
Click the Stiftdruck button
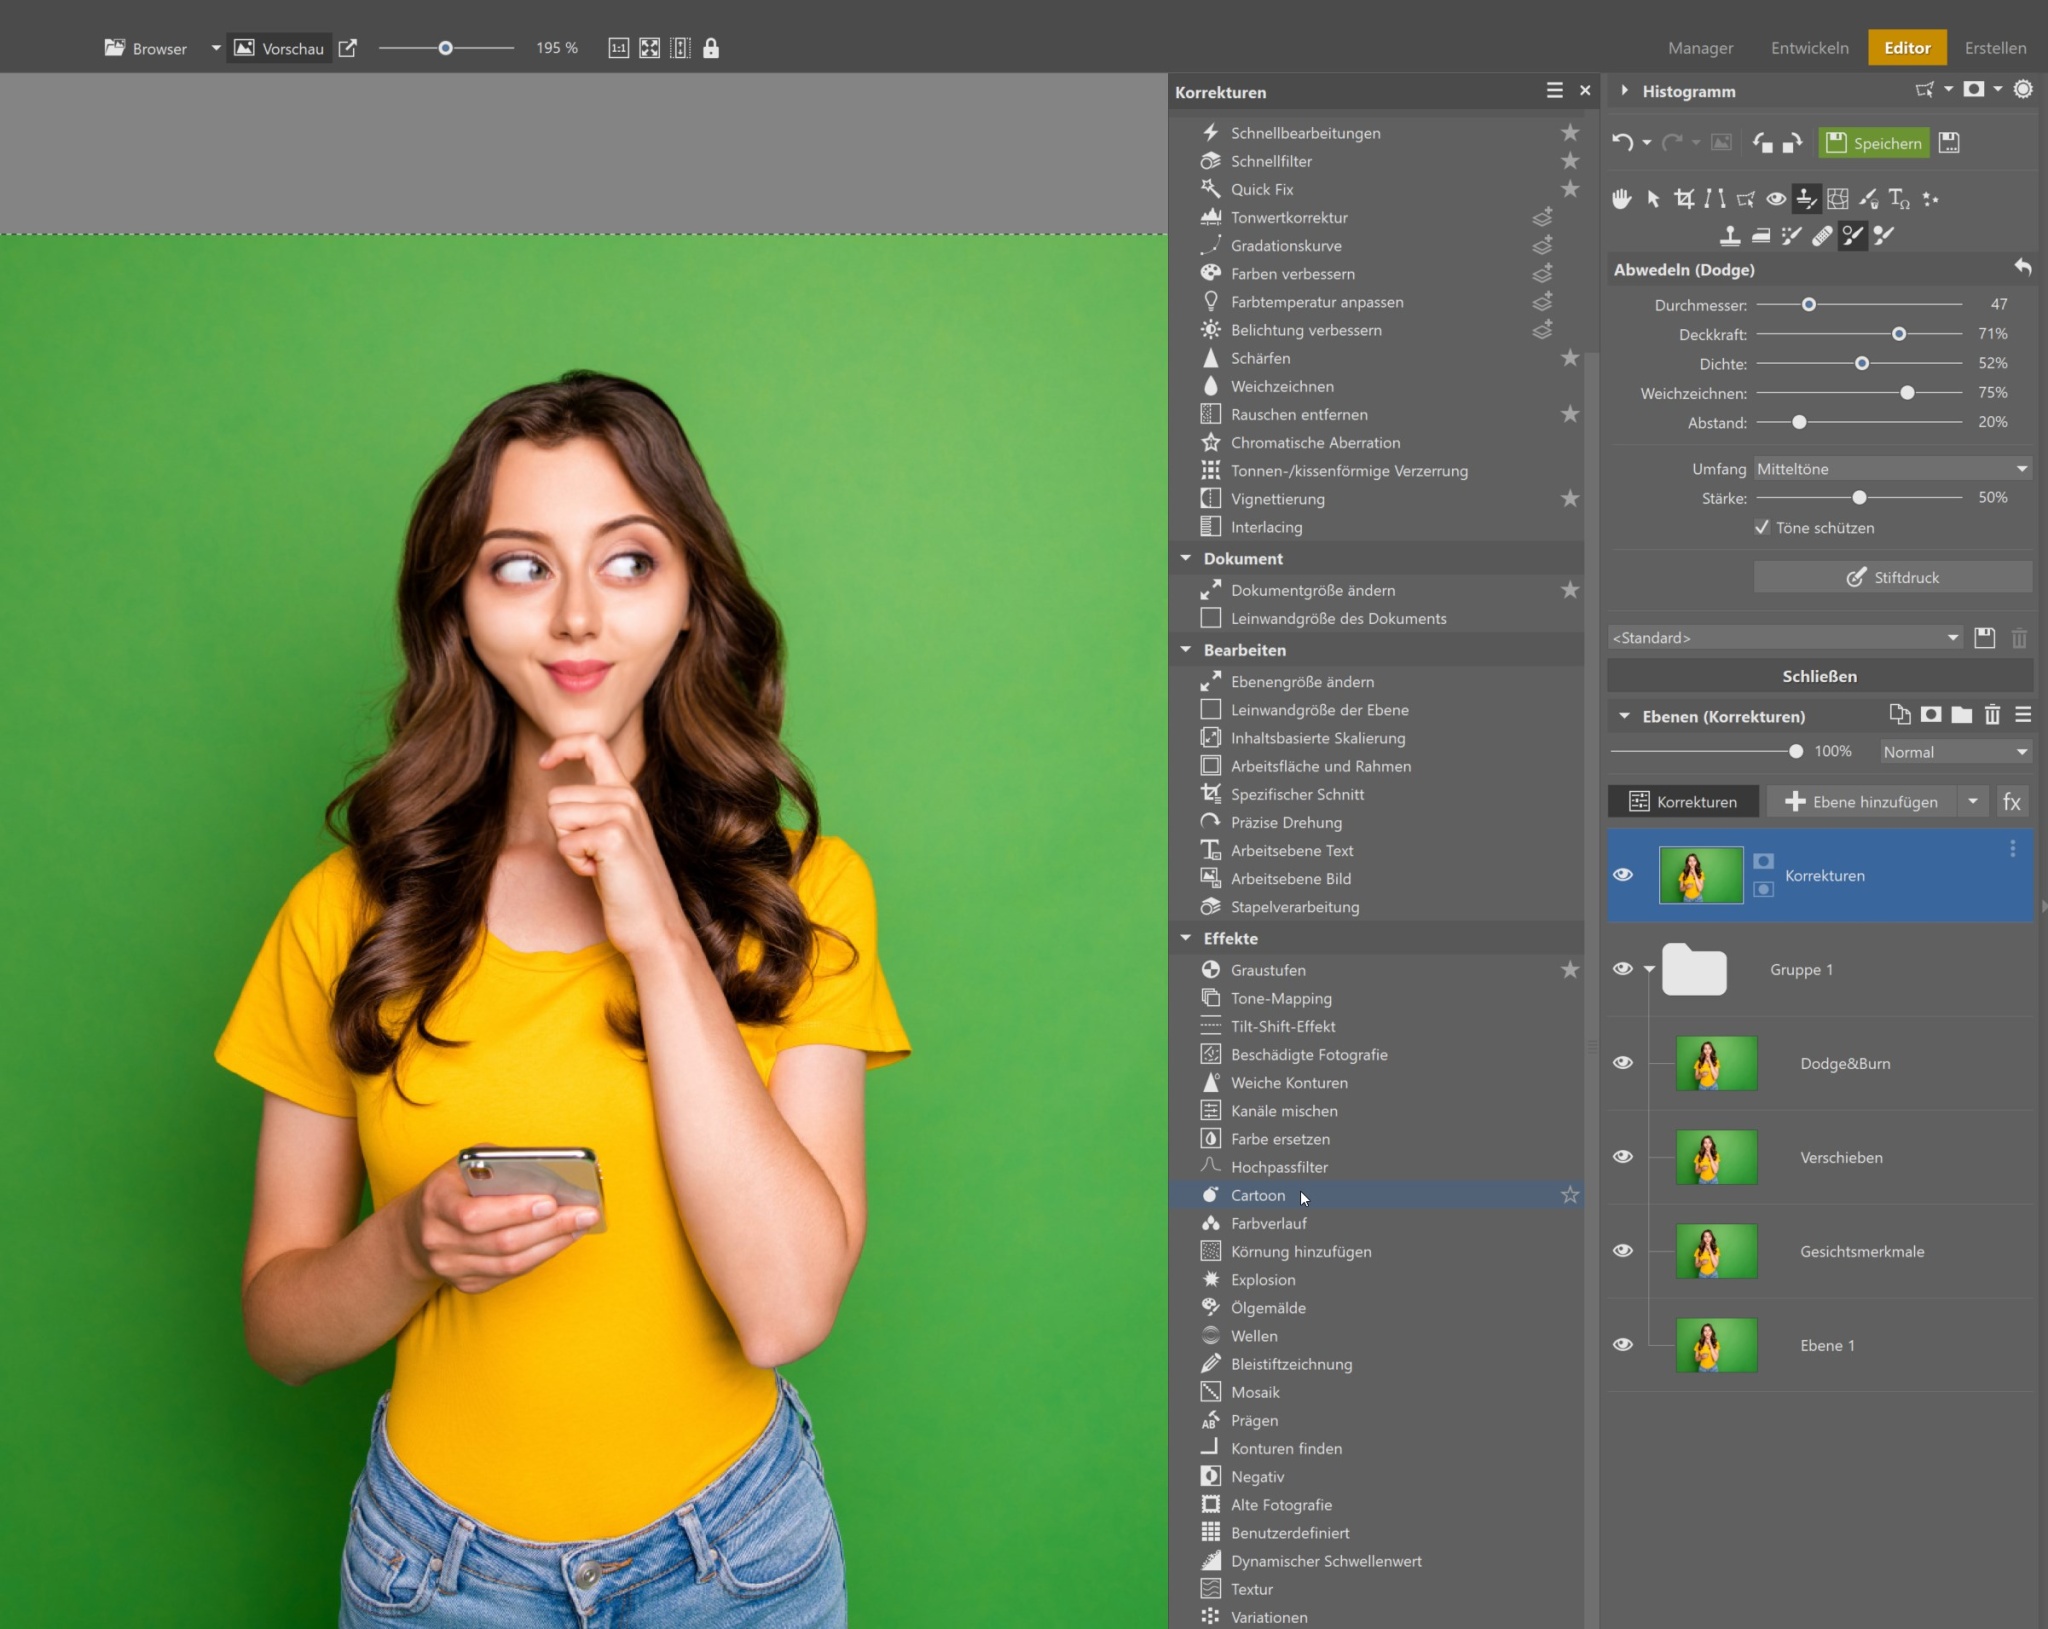[1893, 577]
